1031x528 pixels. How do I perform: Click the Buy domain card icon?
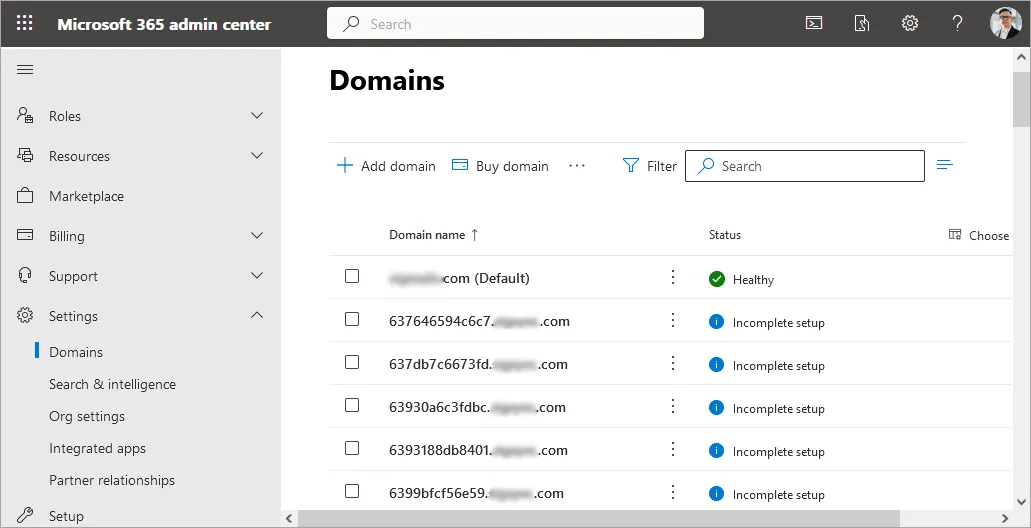coord(460,165)
